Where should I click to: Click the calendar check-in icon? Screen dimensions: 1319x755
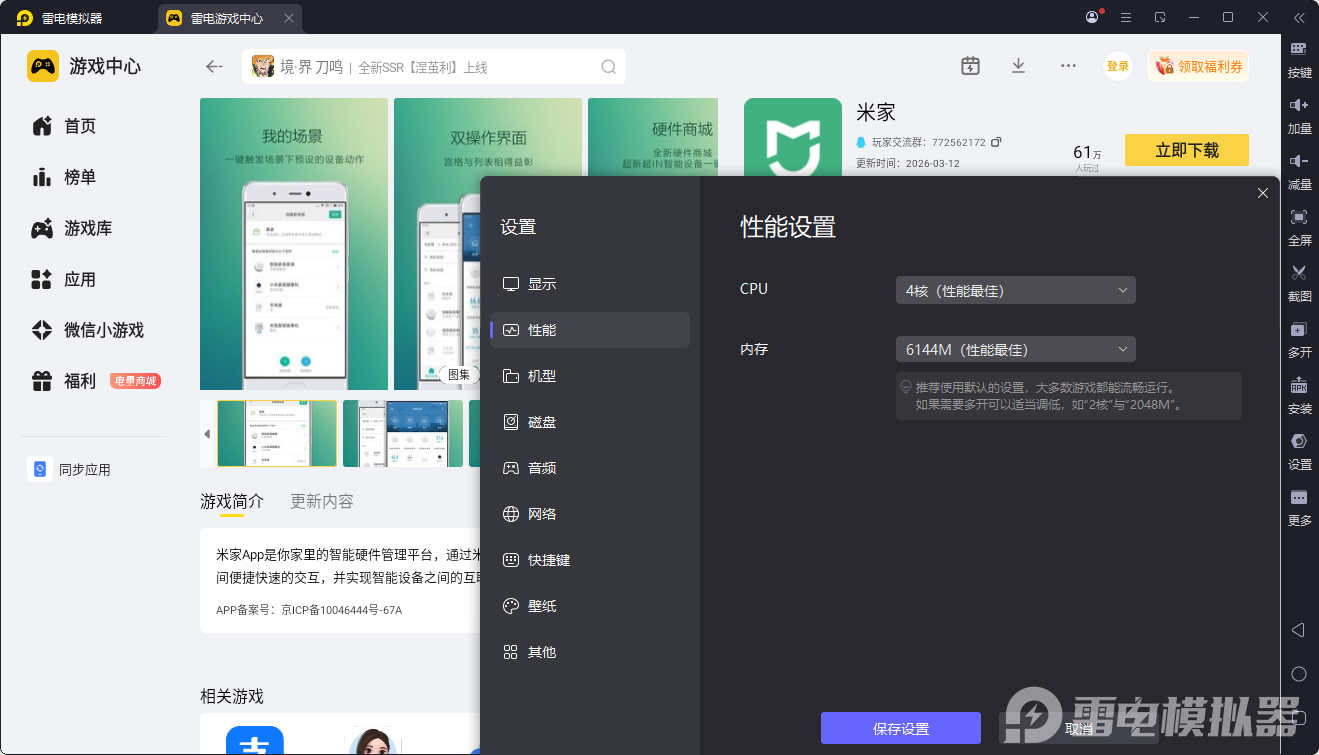click(x=970, y=66)
